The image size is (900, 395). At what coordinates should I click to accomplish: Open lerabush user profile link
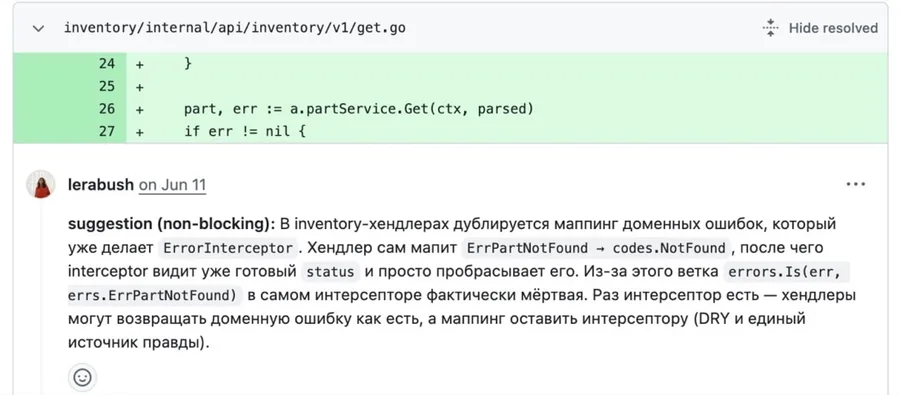pos(100,185)
